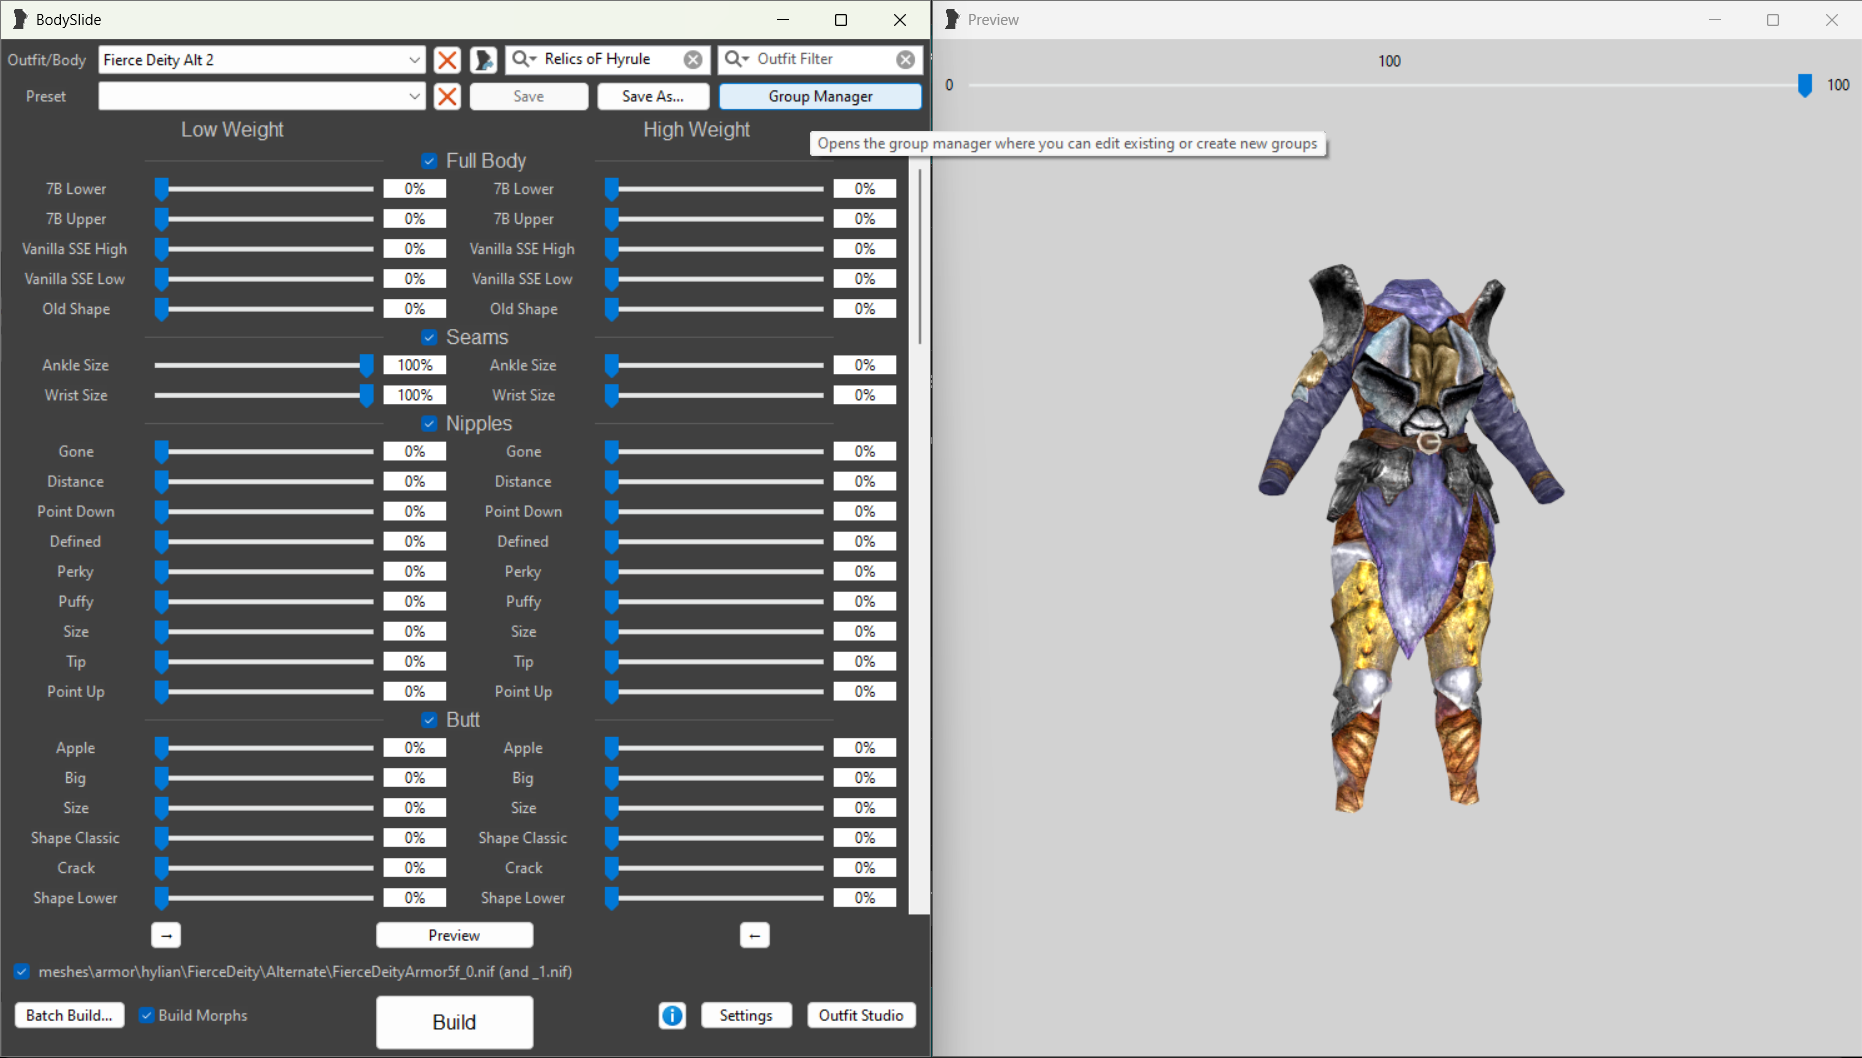Screen dimensions: 1862x1058
Task: Click the low weight Butt Big slider
Action: pyautogui.click(x=264, y=778)
